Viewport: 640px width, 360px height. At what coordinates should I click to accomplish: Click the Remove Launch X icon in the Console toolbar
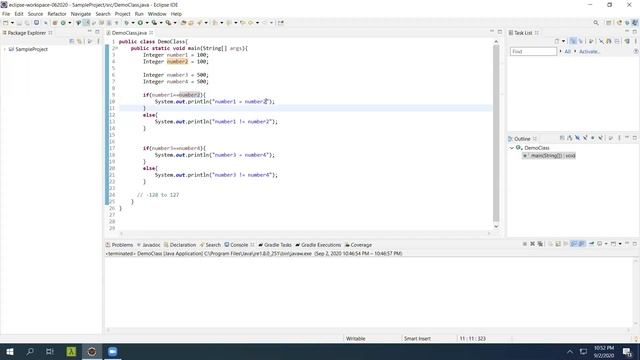pyautogui.click(x=533, y=244)
